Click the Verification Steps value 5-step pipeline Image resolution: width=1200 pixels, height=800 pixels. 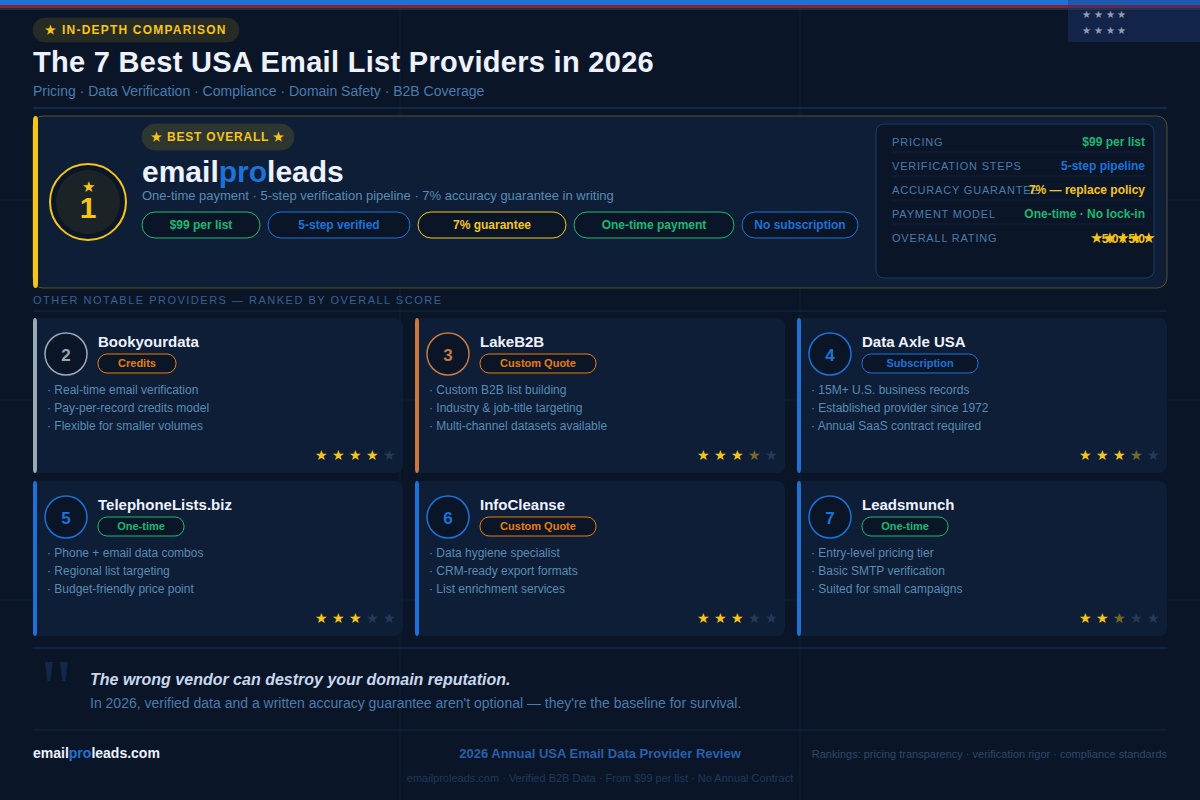tap(1103, 166)
